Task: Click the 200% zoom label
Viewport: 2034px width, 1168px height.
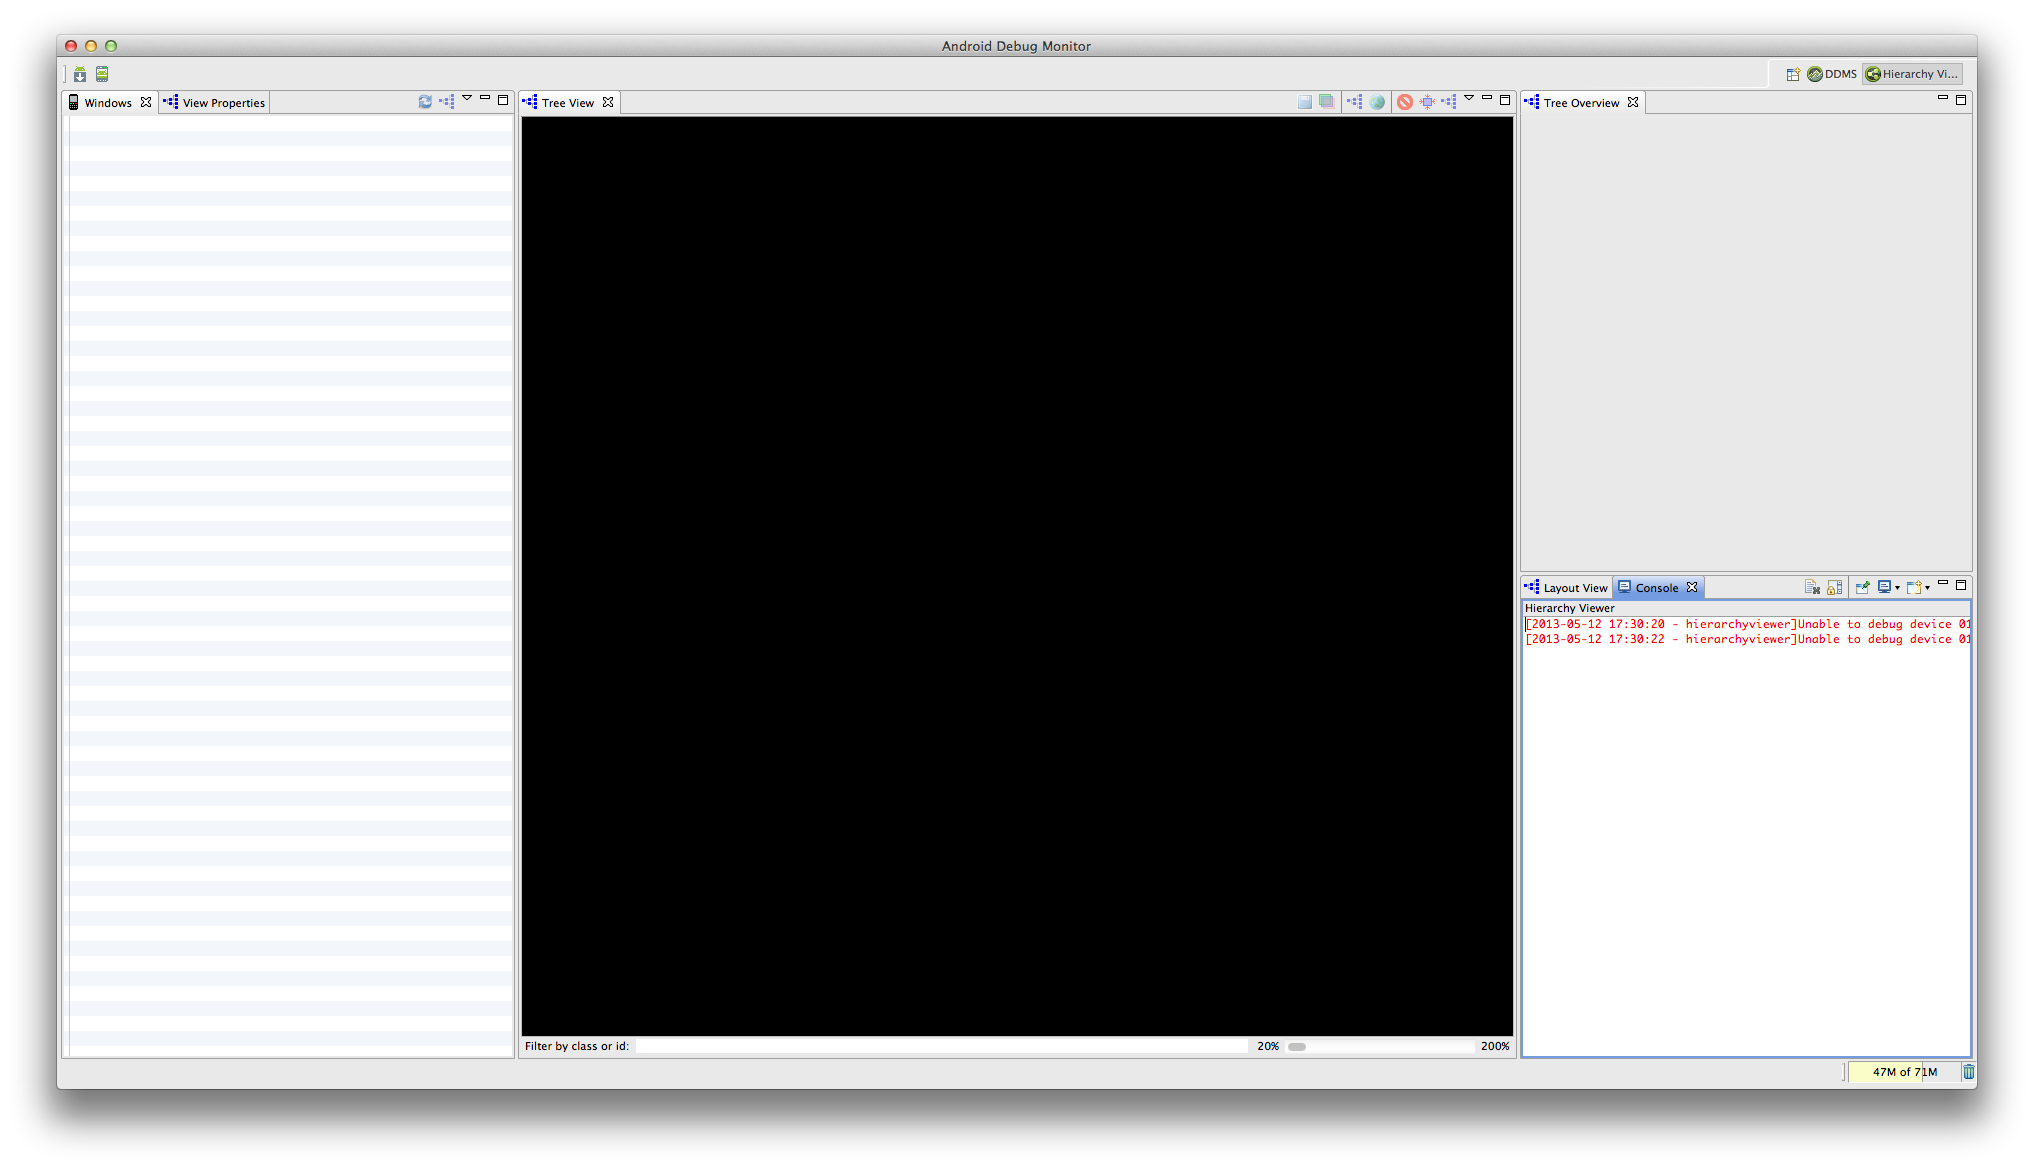Action: coord(1495,1046)
